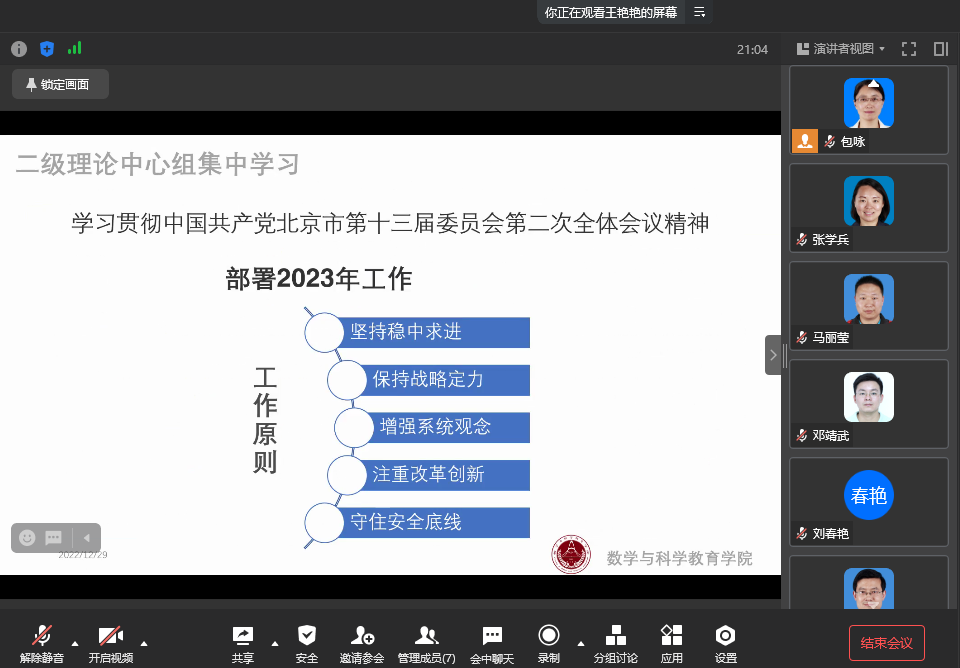
Task: Click muted mic icon beside 刘春艳
Action: tap(801, 533)
